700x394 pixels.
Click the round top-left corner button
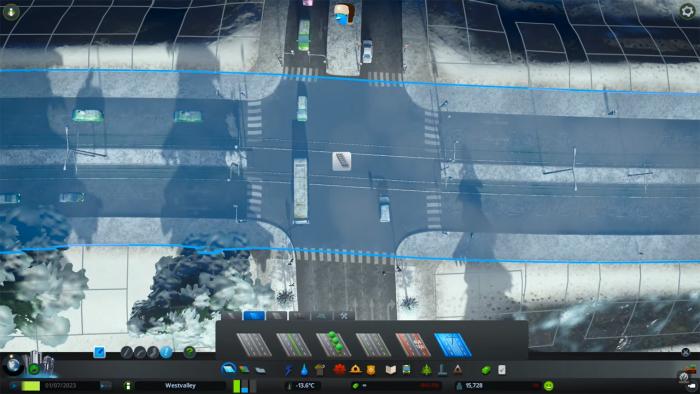point(11,12)
